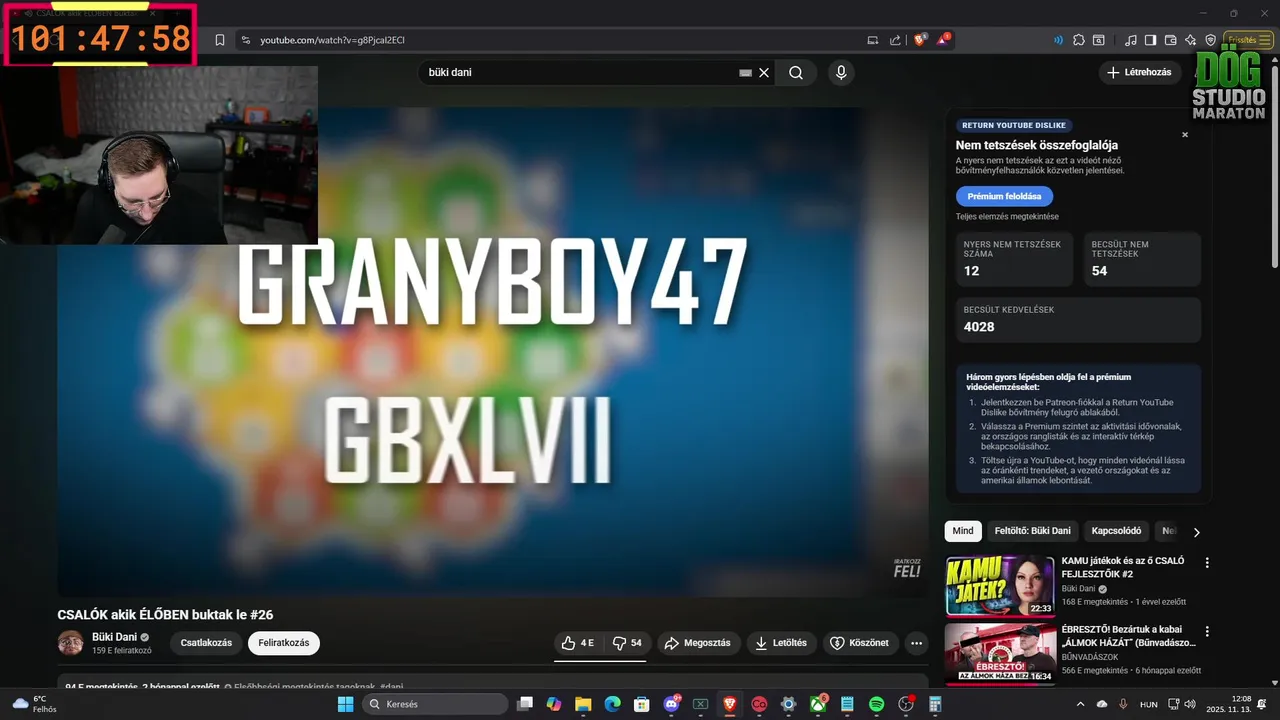Toggle the browser sidebar panel icon
This screenshot has width=1280, height=720.
click(1150, 40)
